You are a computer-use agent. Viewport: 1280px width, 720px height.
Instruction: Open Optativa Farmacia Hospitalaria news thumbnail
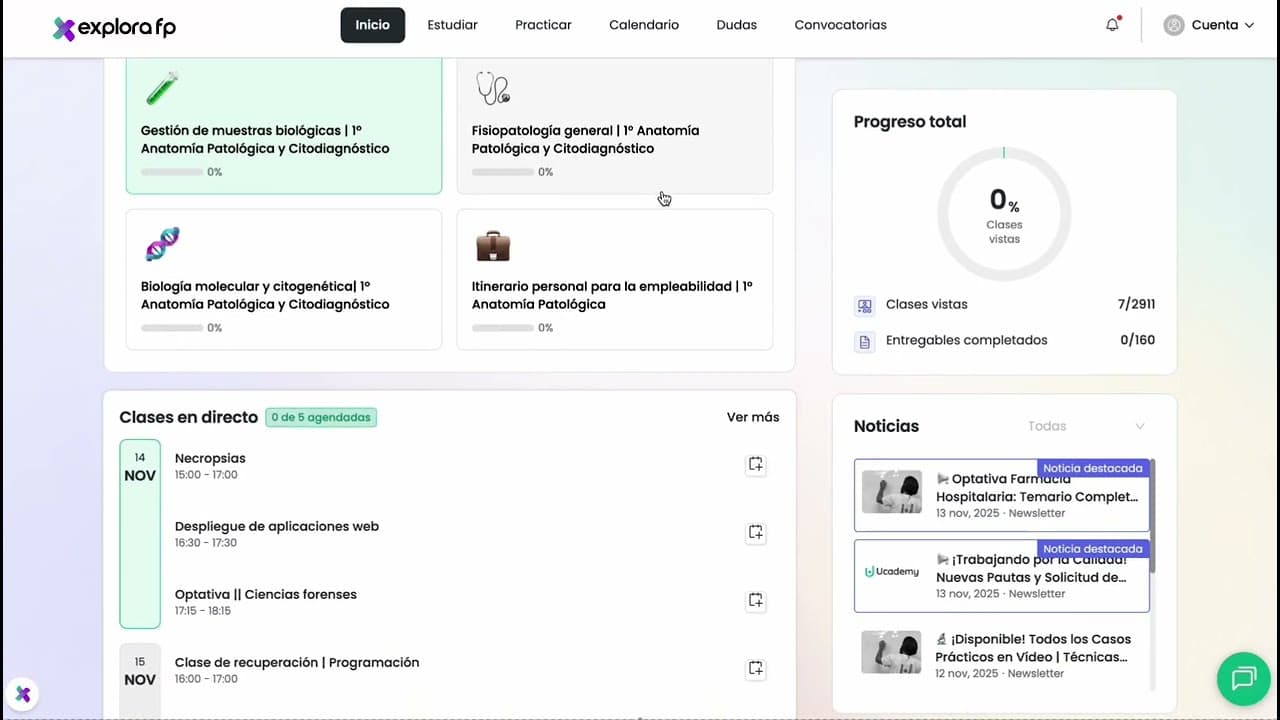point(891,492)
